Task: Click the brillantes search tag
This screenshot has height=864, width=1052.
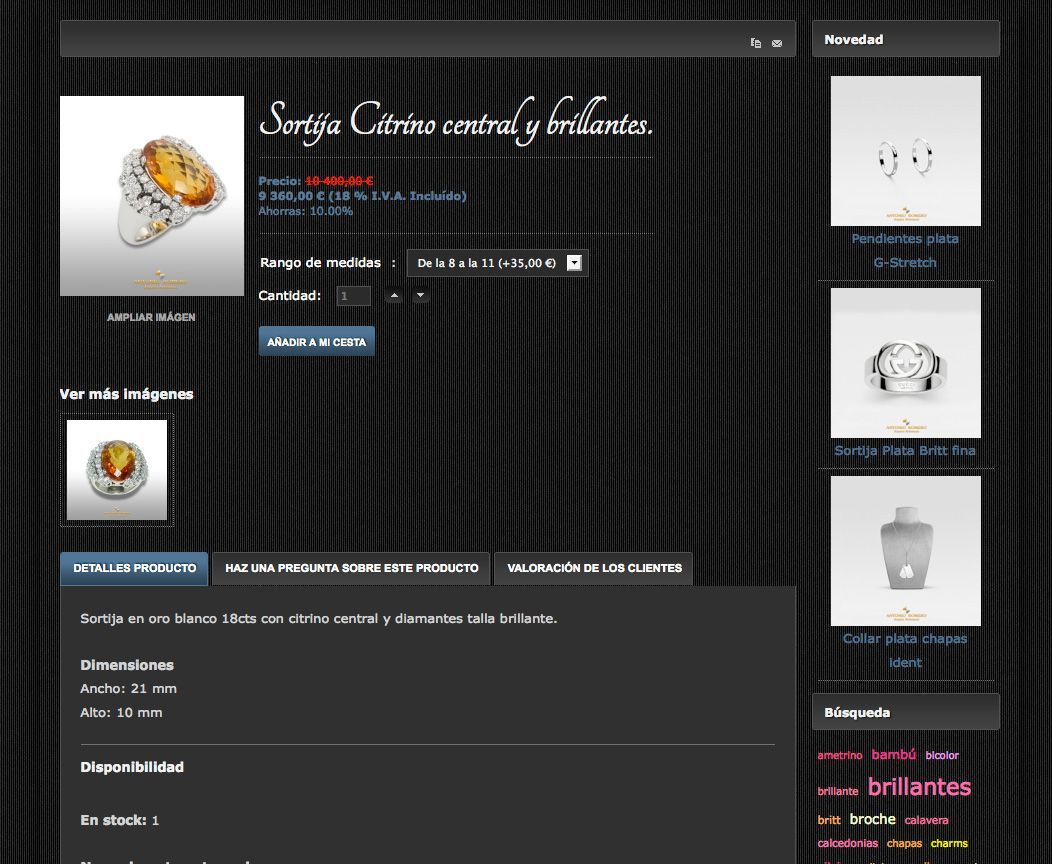Action: 919,786
